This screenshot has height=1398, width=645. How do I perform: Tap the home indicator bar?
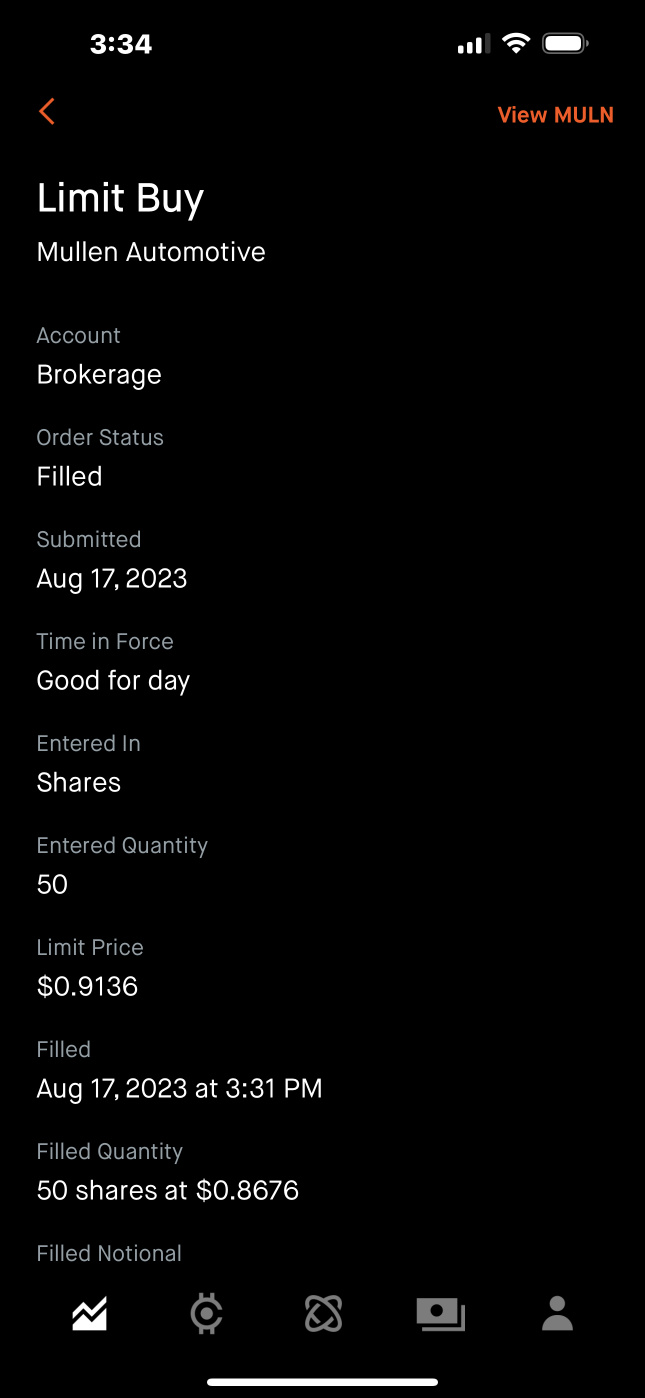pyautogui.click(x=322, y=1382)
